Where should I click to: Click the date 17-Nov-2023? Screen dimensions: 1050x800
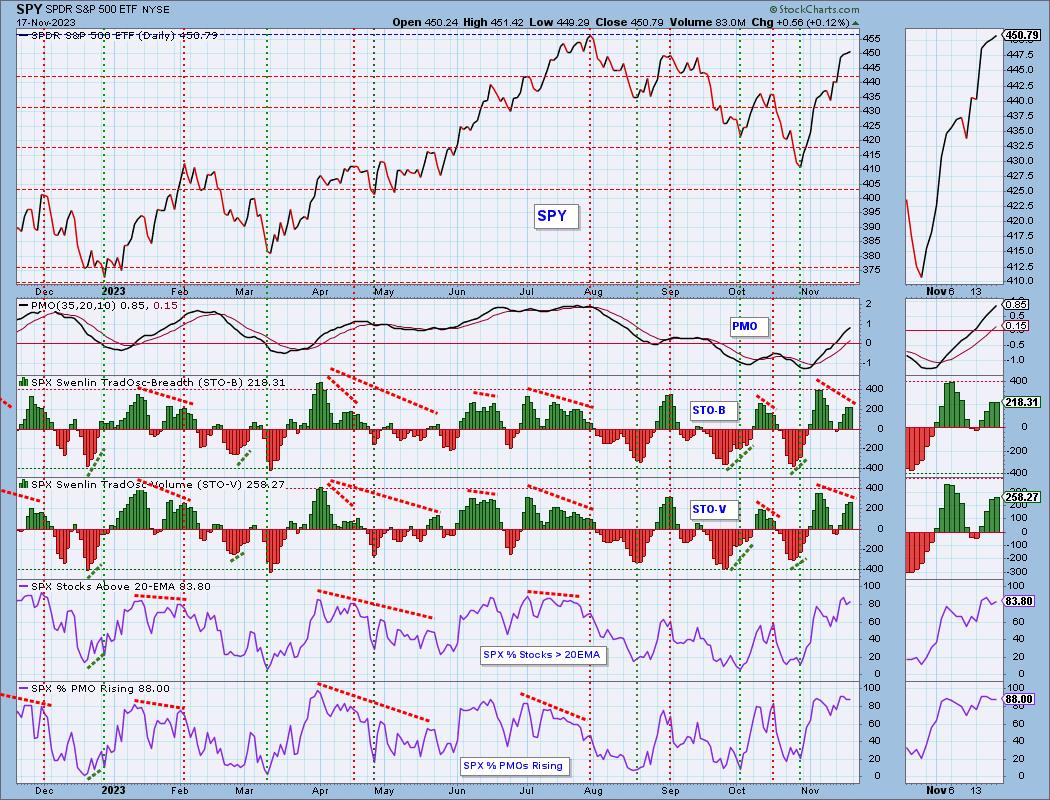coord(44,22)
